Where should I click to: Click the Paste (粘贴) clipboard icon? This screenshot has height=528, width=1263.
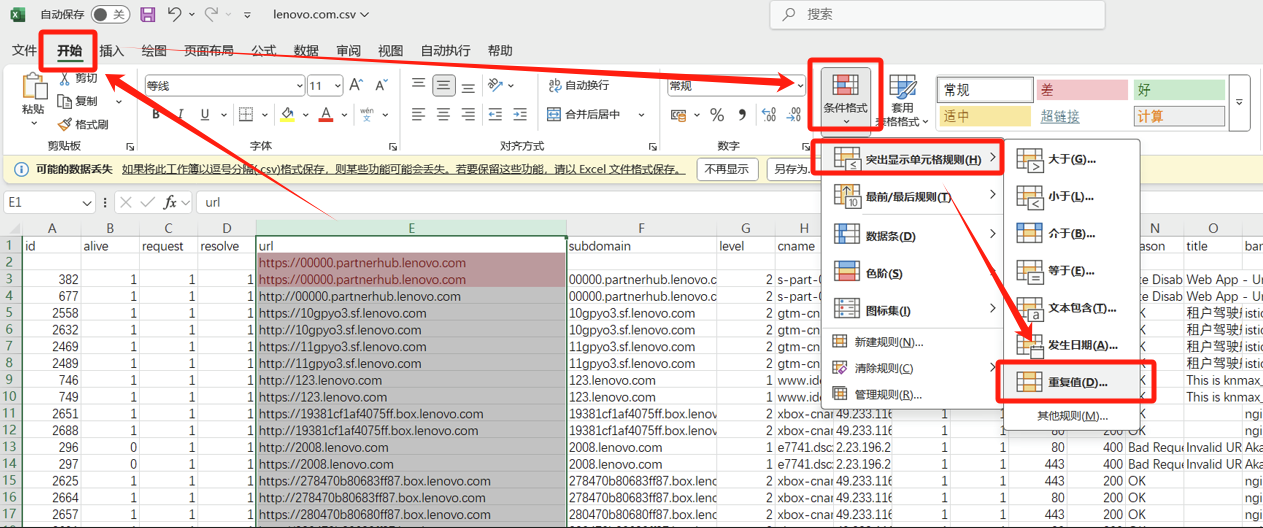33,85
